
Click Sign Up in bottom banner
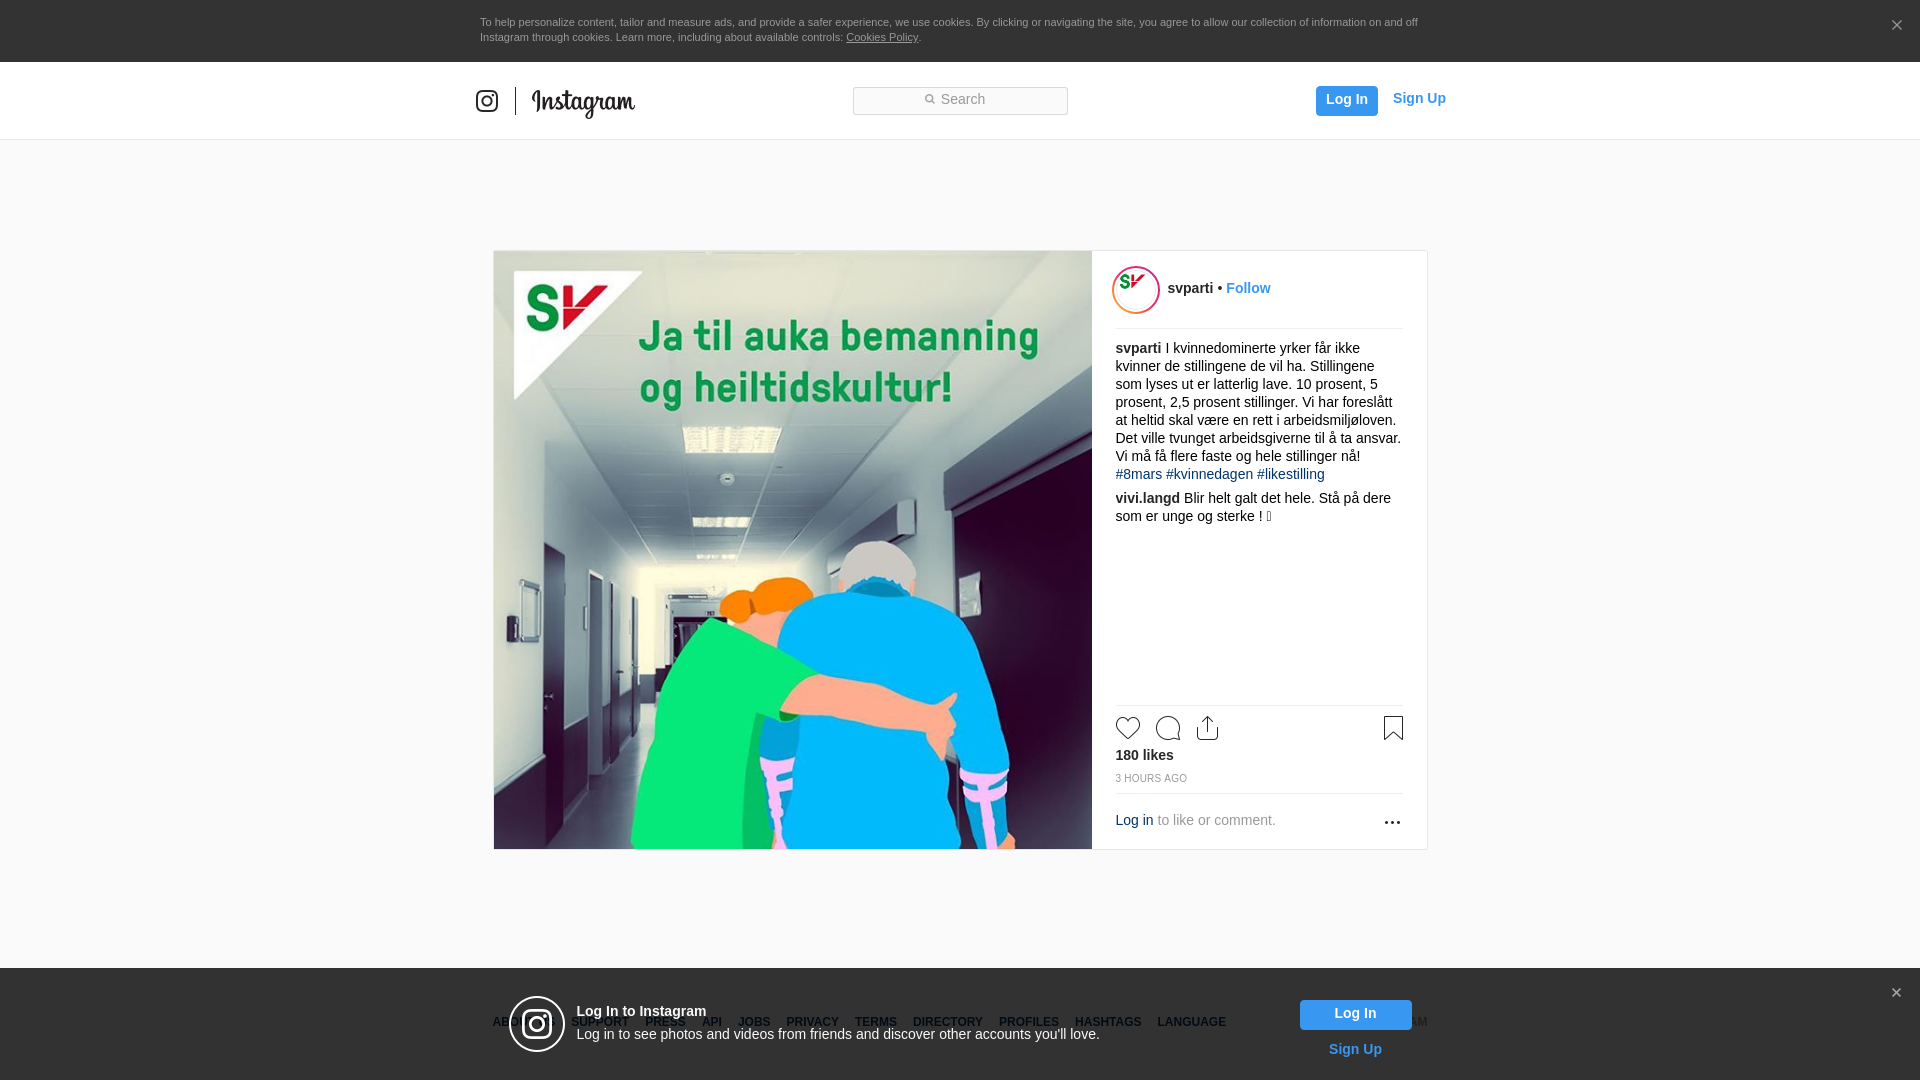[1355, 1049]
